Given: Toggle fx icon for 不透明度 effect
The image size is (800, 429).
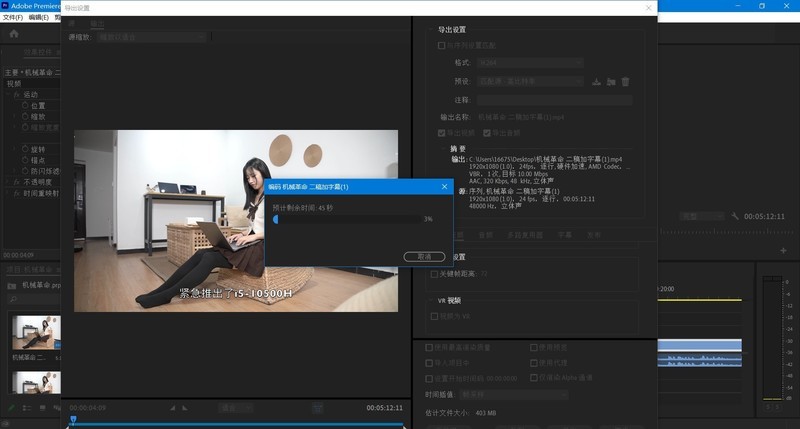Looking at the screenshot, I should [x=17, y=182].
